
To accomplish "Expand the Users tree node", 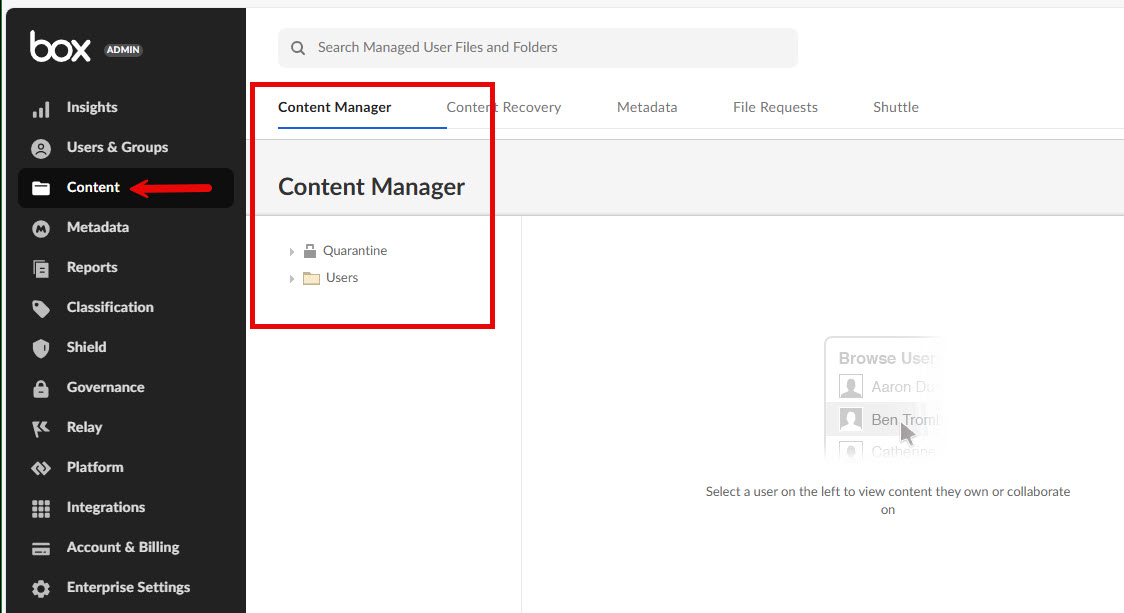I will (x=292, y=279).
